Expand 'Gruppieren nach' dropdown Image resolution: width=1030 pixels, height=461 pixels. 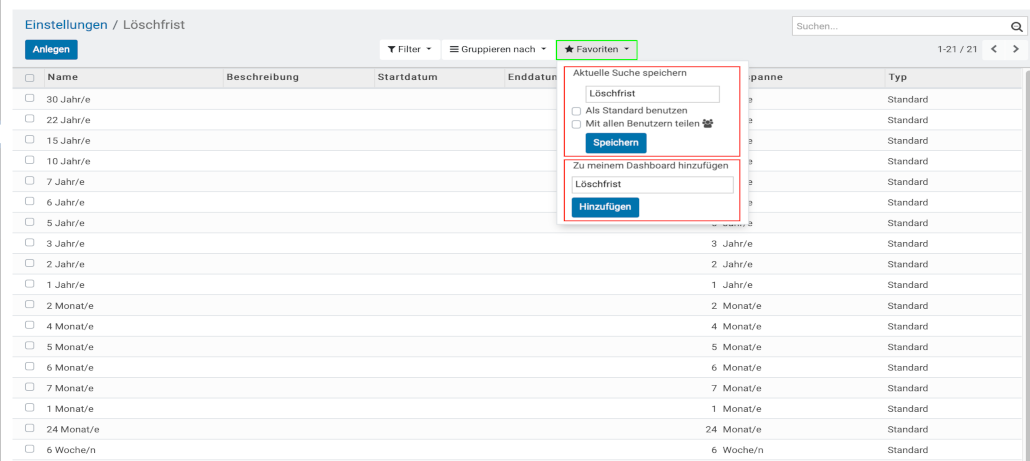(x=497, y=49)
